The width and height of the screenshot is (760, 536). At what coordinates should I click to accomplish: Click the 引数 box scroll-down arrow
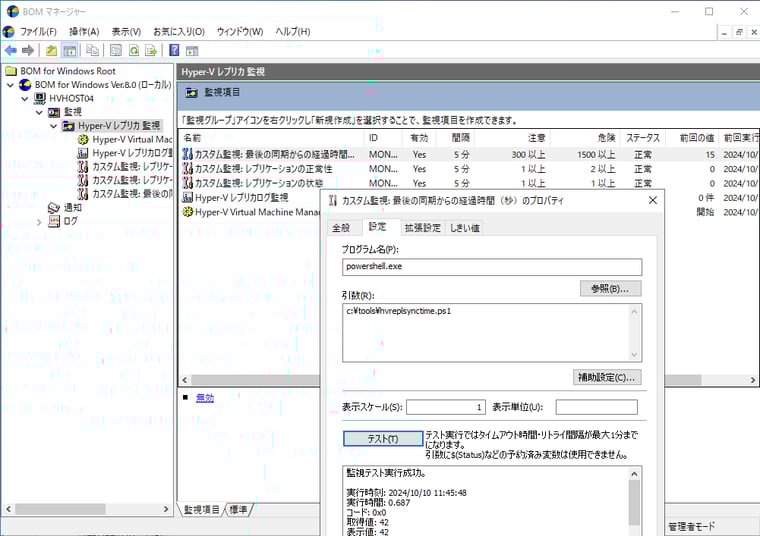tap(634, 355)
